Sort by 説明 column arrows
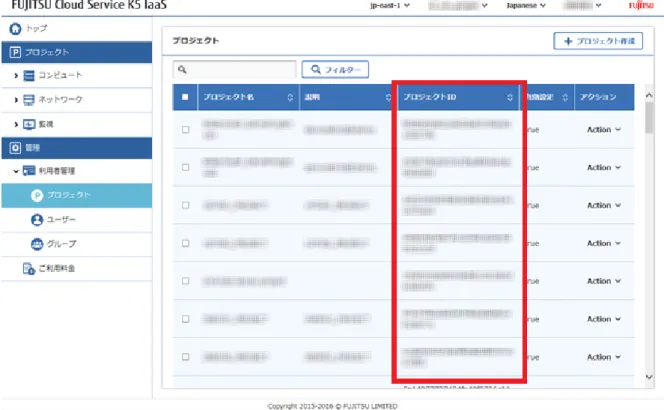 click(x=388, y=97)
